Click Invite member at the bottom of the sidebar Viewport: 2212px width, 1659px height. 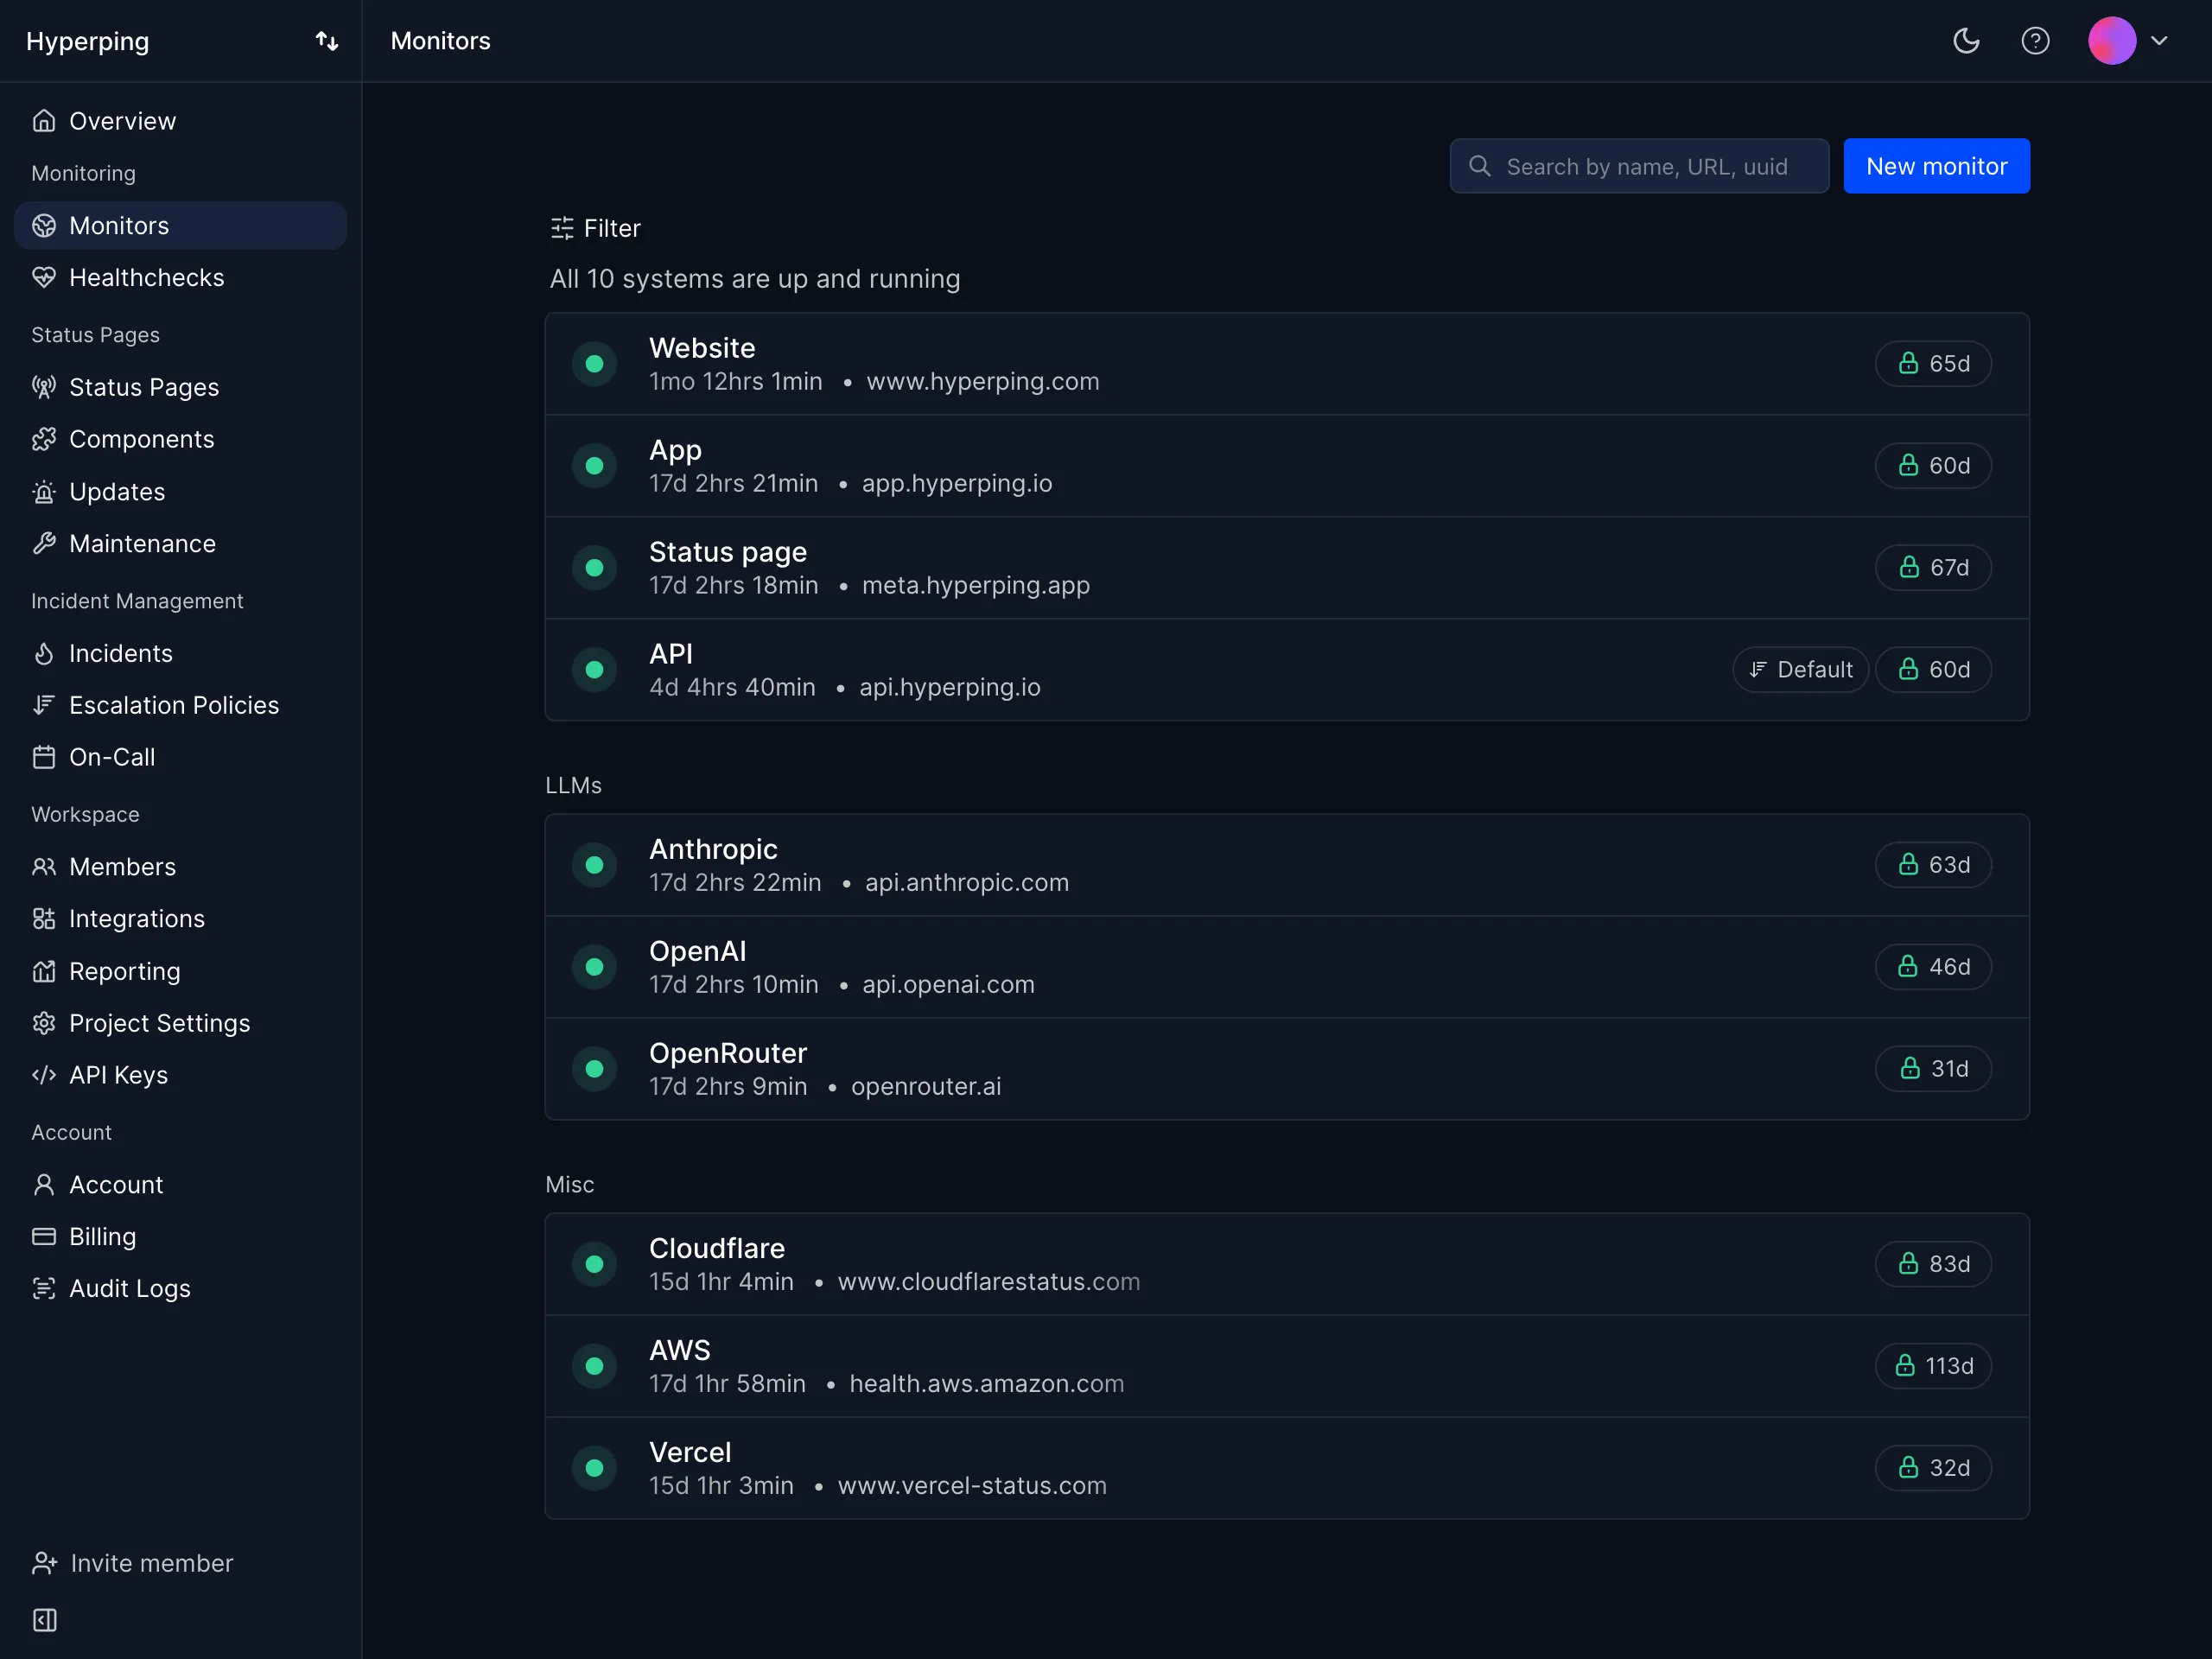pyautogui.click(x=150, y=1563)
